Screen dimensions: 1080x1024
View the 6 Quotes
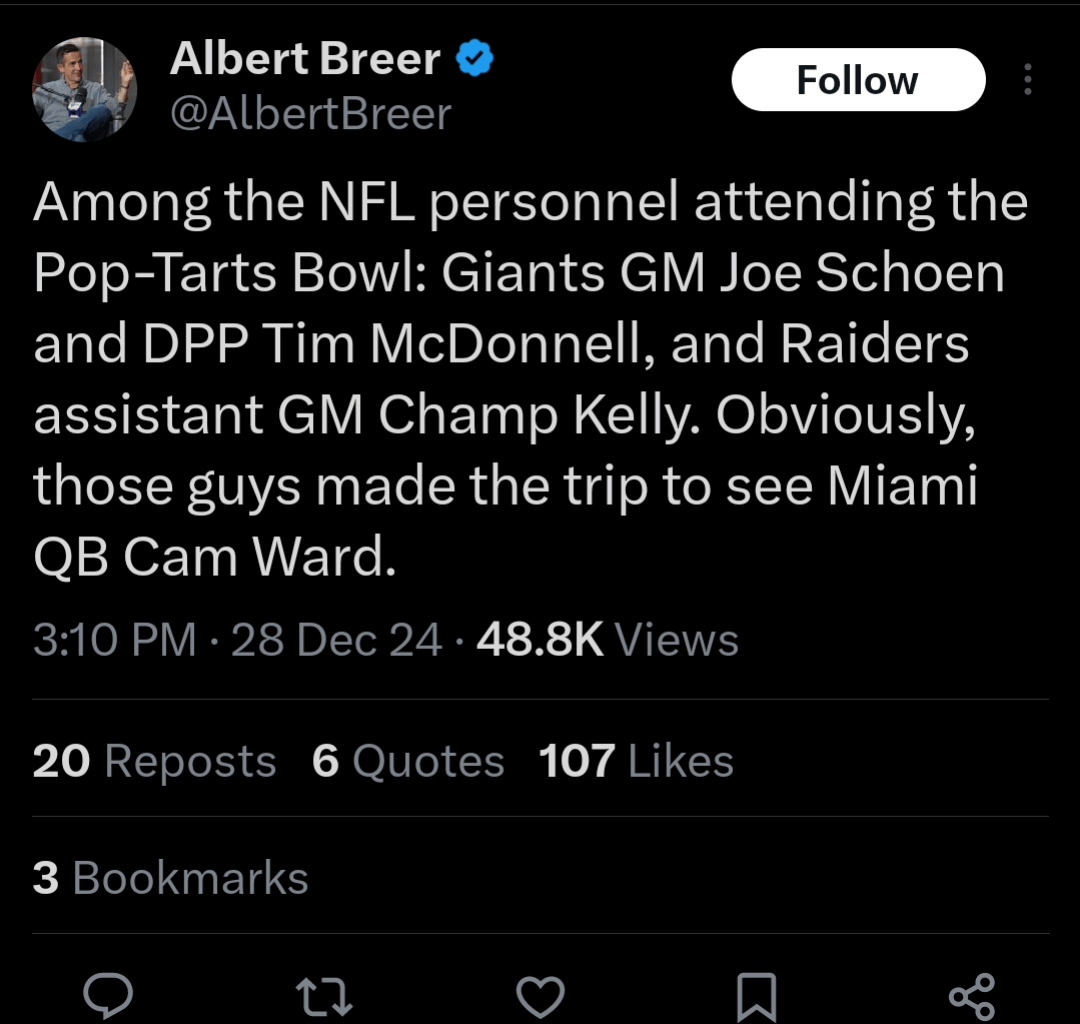(x=408, y=762)
